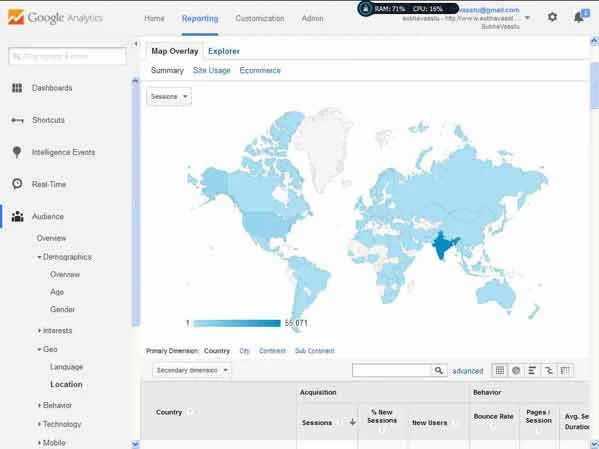Click the RAM/CPU monitor overlay icon
This screenshot has height=449, width=599.
pyautogui.click(x=366, y=8)
